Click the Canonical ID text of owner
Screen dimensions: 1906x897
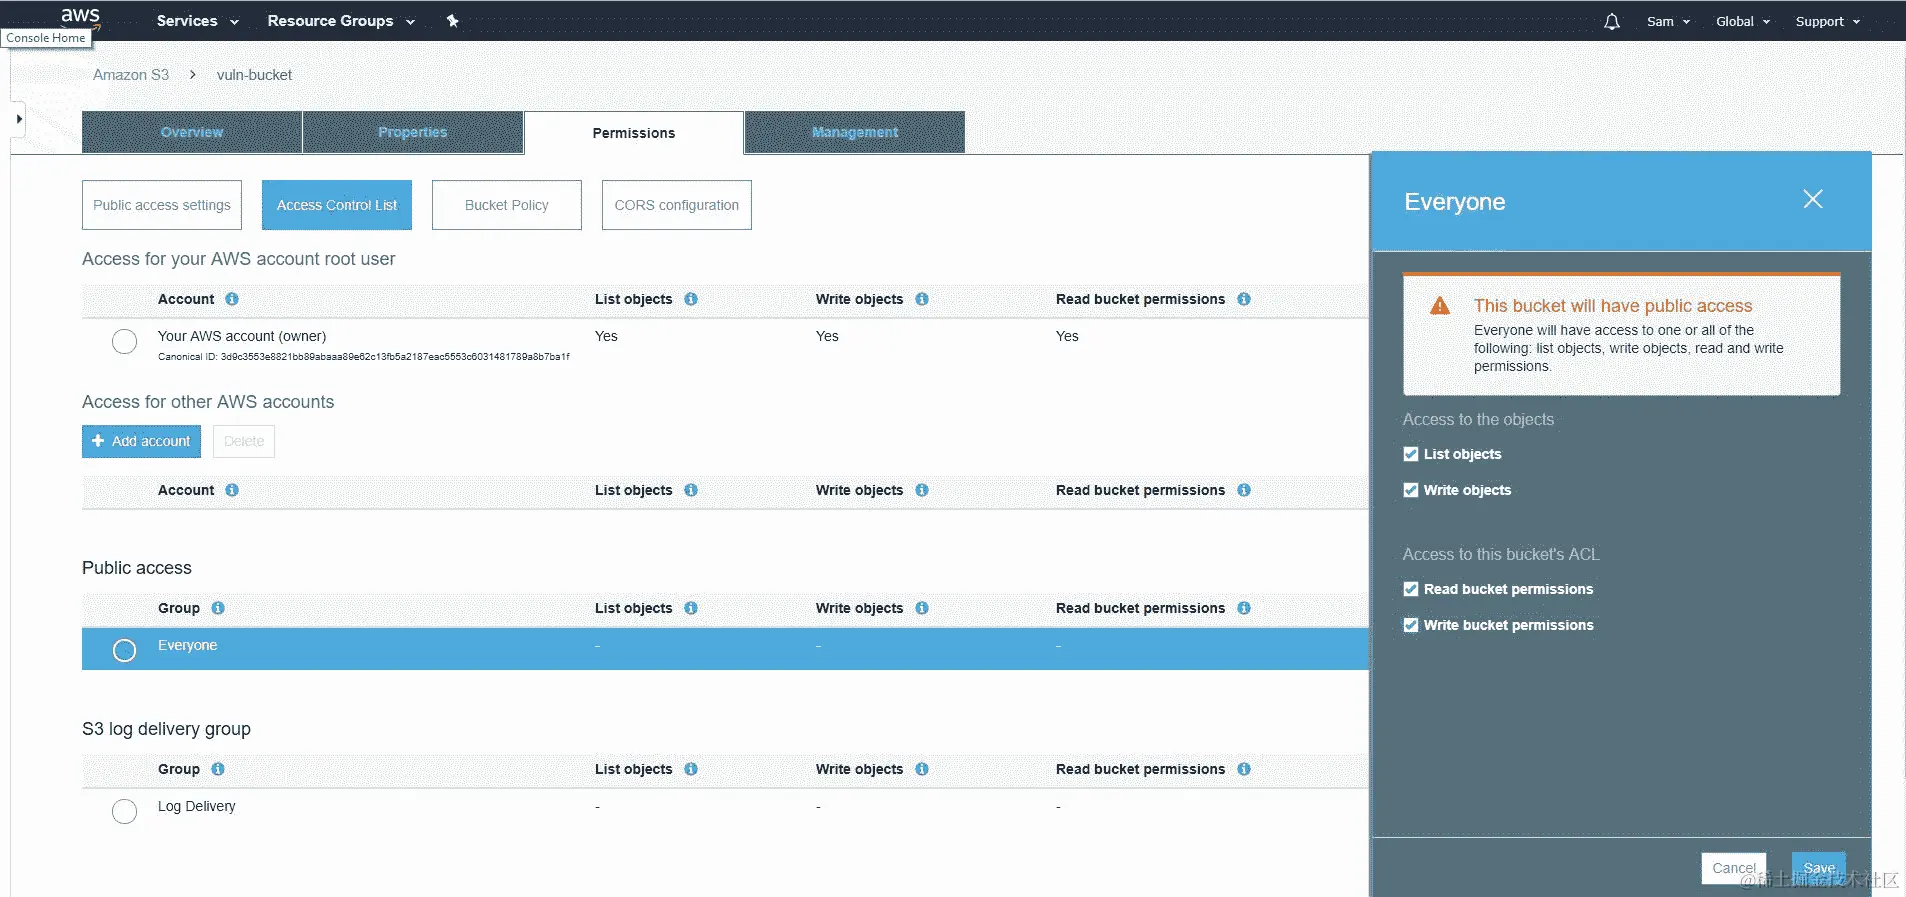tap(364, 357)
